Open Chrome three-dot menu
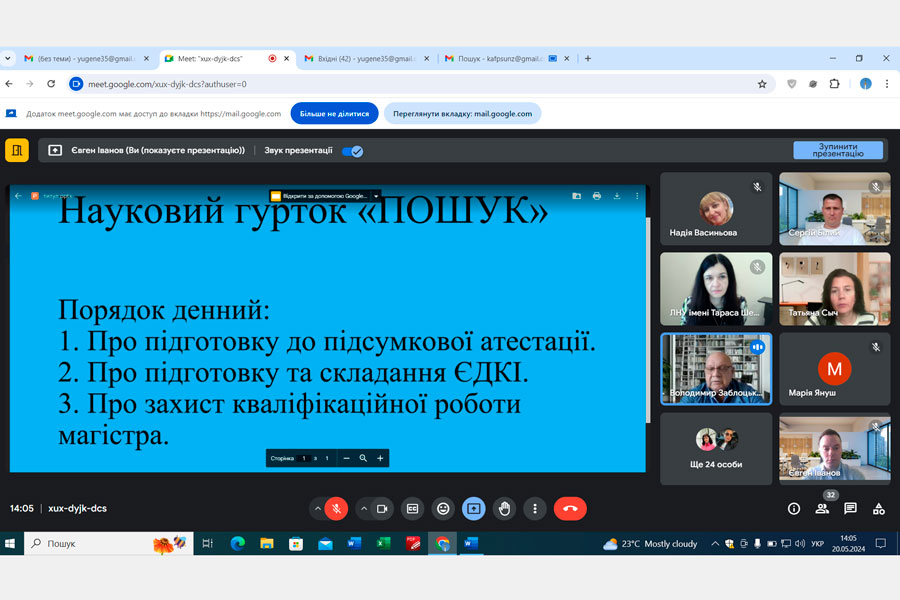The image size is (900, 600). (x=887, y=84)
